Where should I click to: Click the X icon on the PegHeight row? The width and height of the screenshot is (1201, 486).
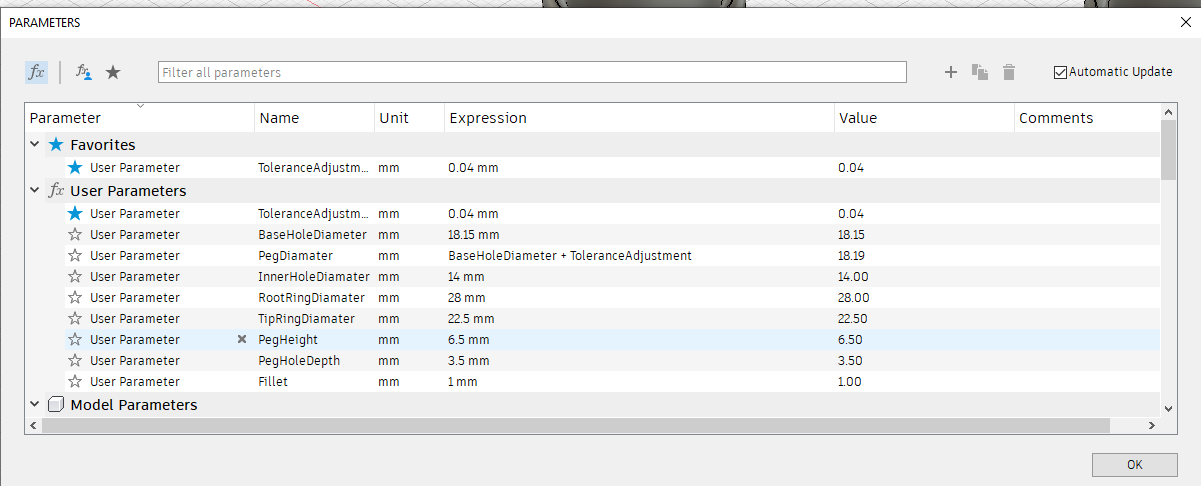(241, 340)
